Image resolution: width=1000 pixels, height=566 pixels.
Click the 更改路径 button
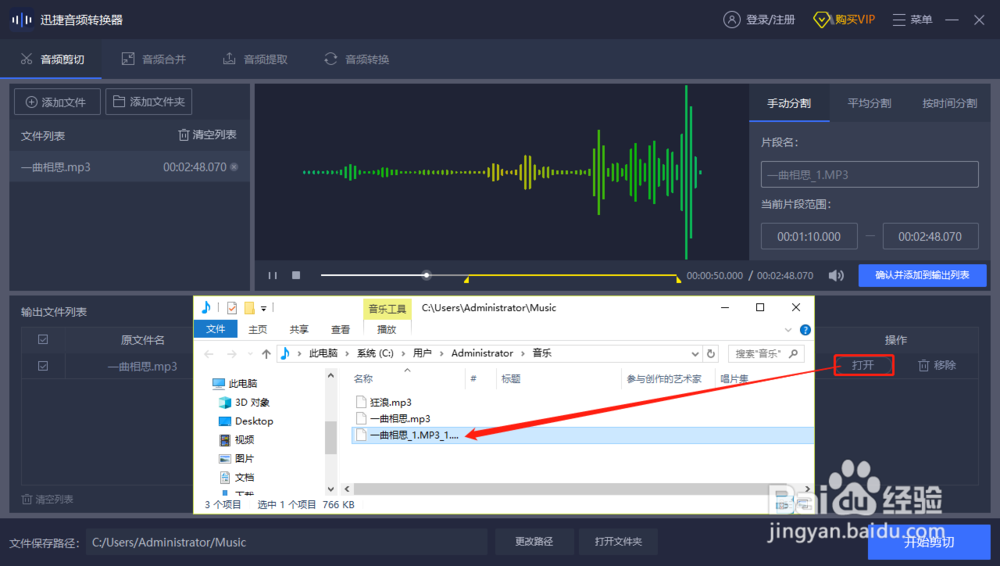click(534, 542)
